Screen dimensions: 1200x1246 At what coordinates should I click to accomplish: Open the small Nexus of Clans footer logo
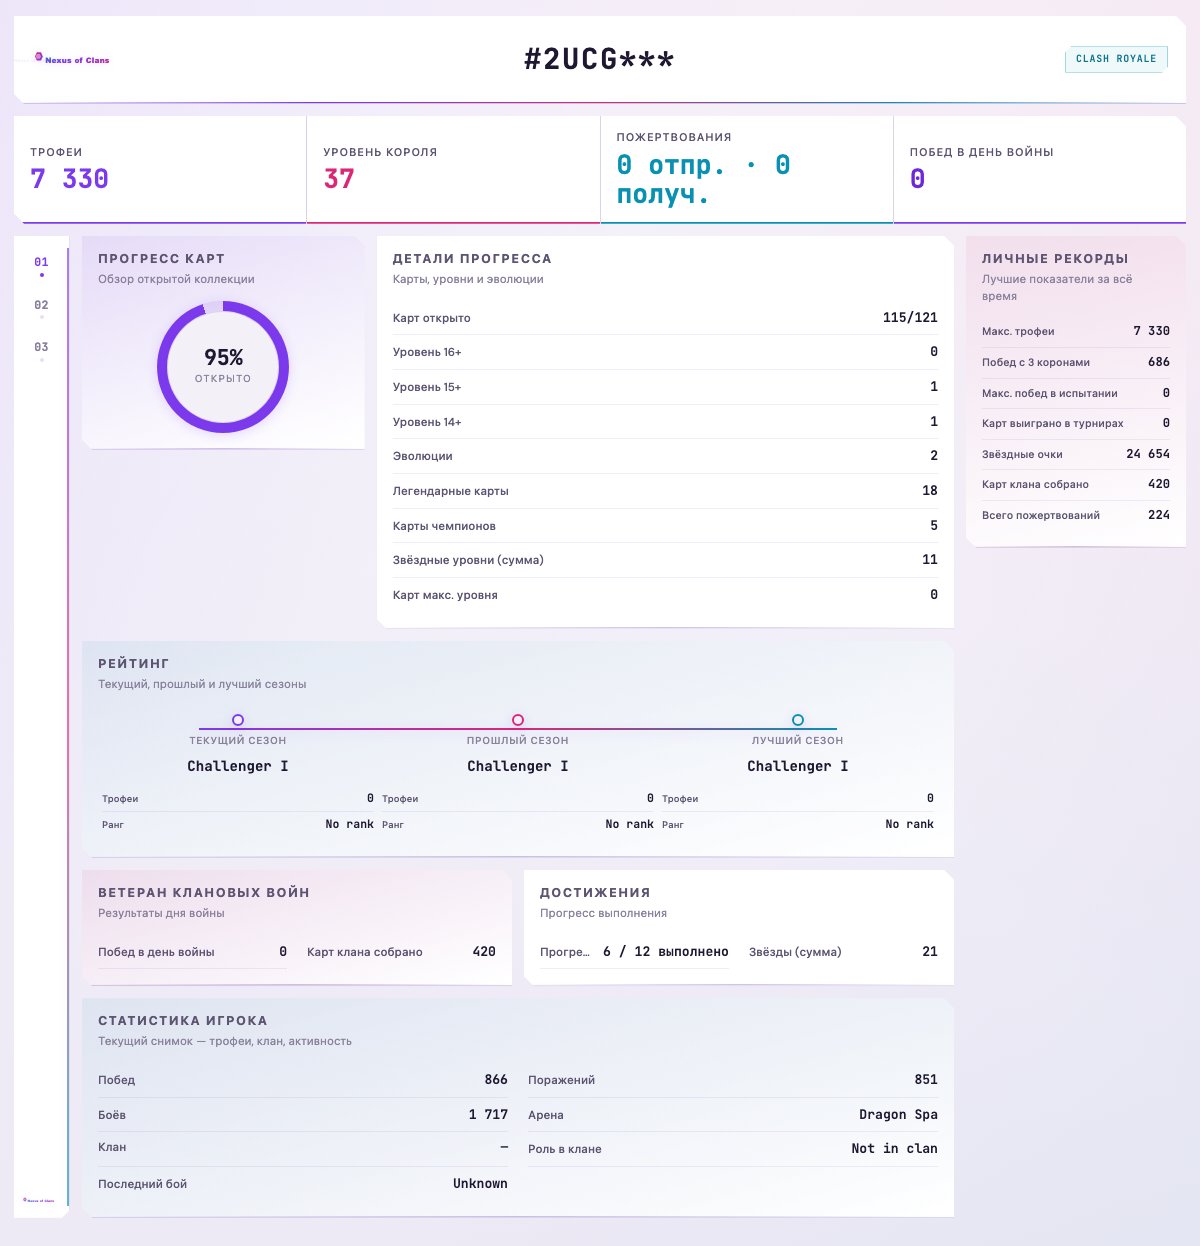(39, 1199)
